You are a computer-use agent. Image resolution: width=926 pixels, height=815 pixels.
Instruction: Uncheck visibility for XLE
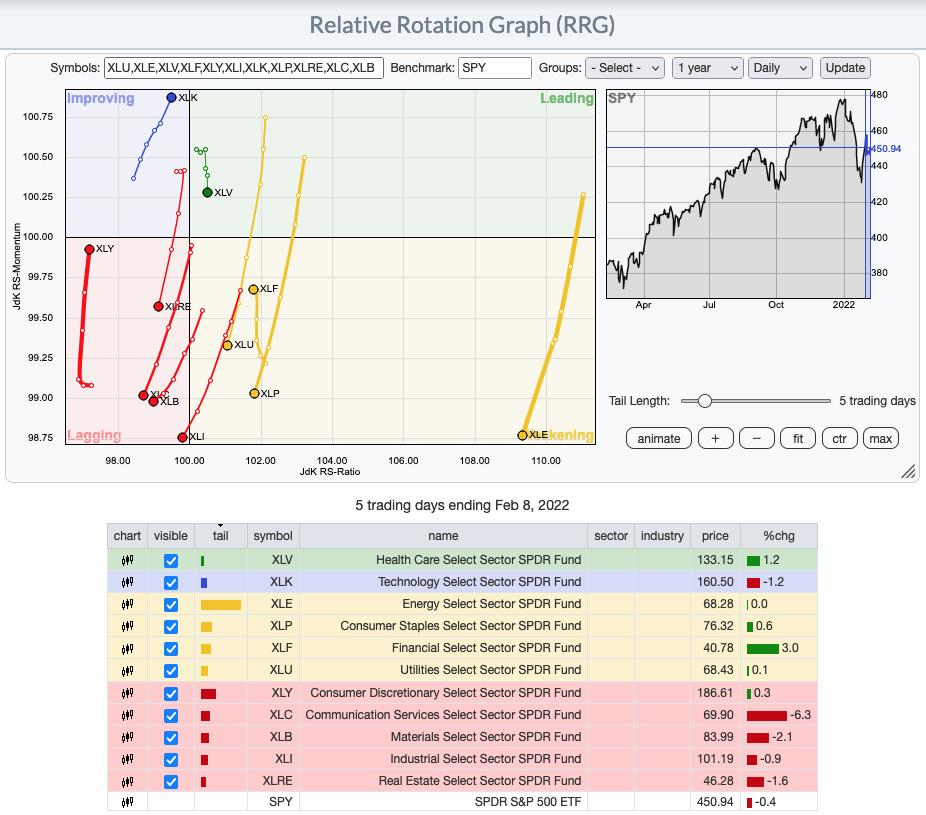point(171,605)
